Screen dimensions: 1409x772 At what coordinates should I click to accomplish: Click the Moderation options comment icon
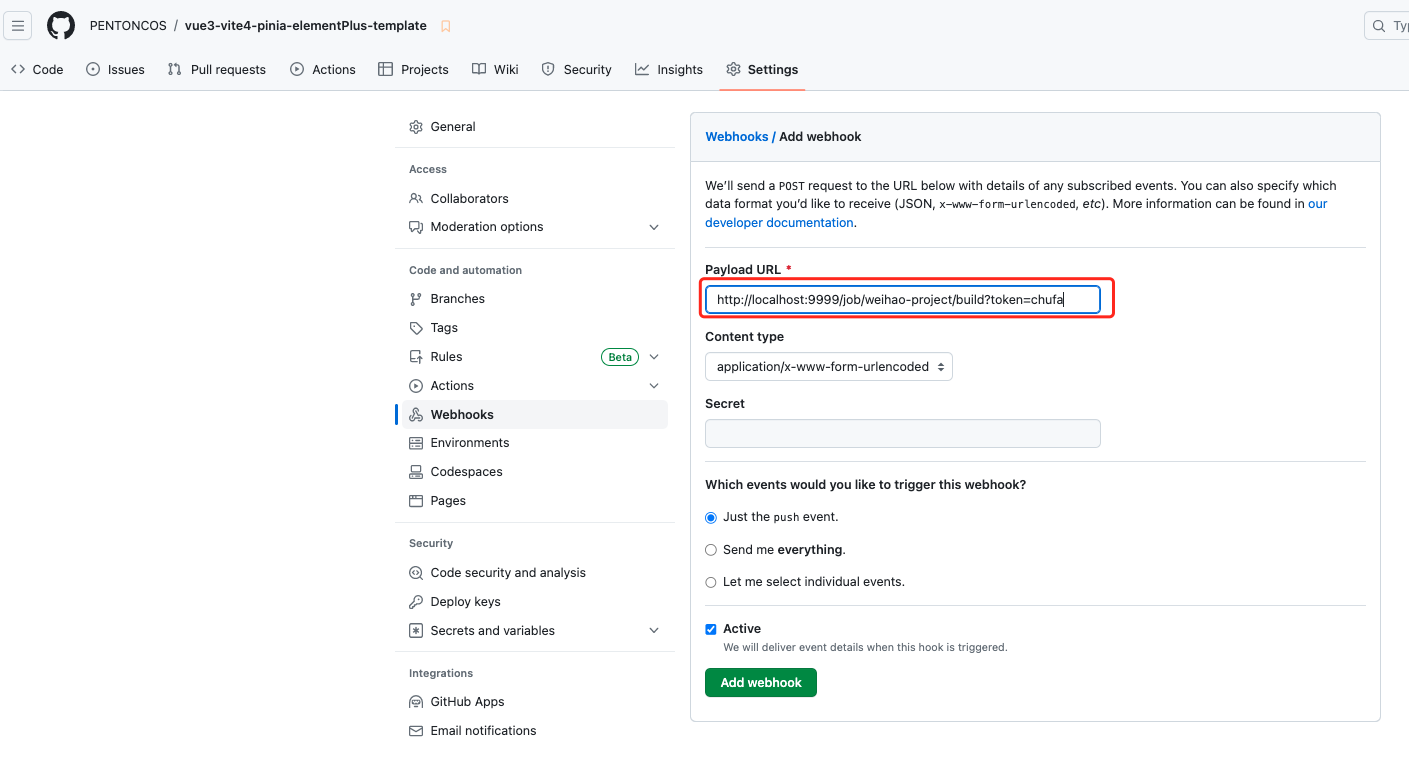click(x=416, y=227)
